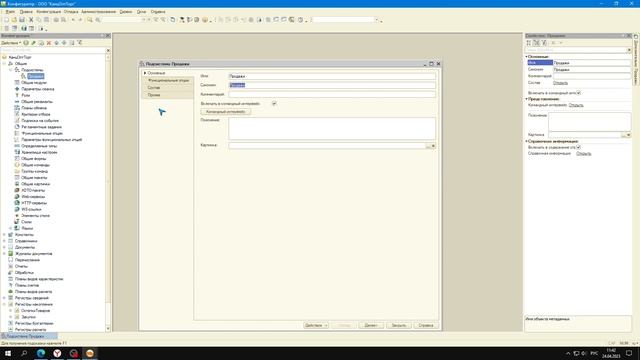
Task: Click the Закрыть button in dialog
Action: tap(398, 325)
